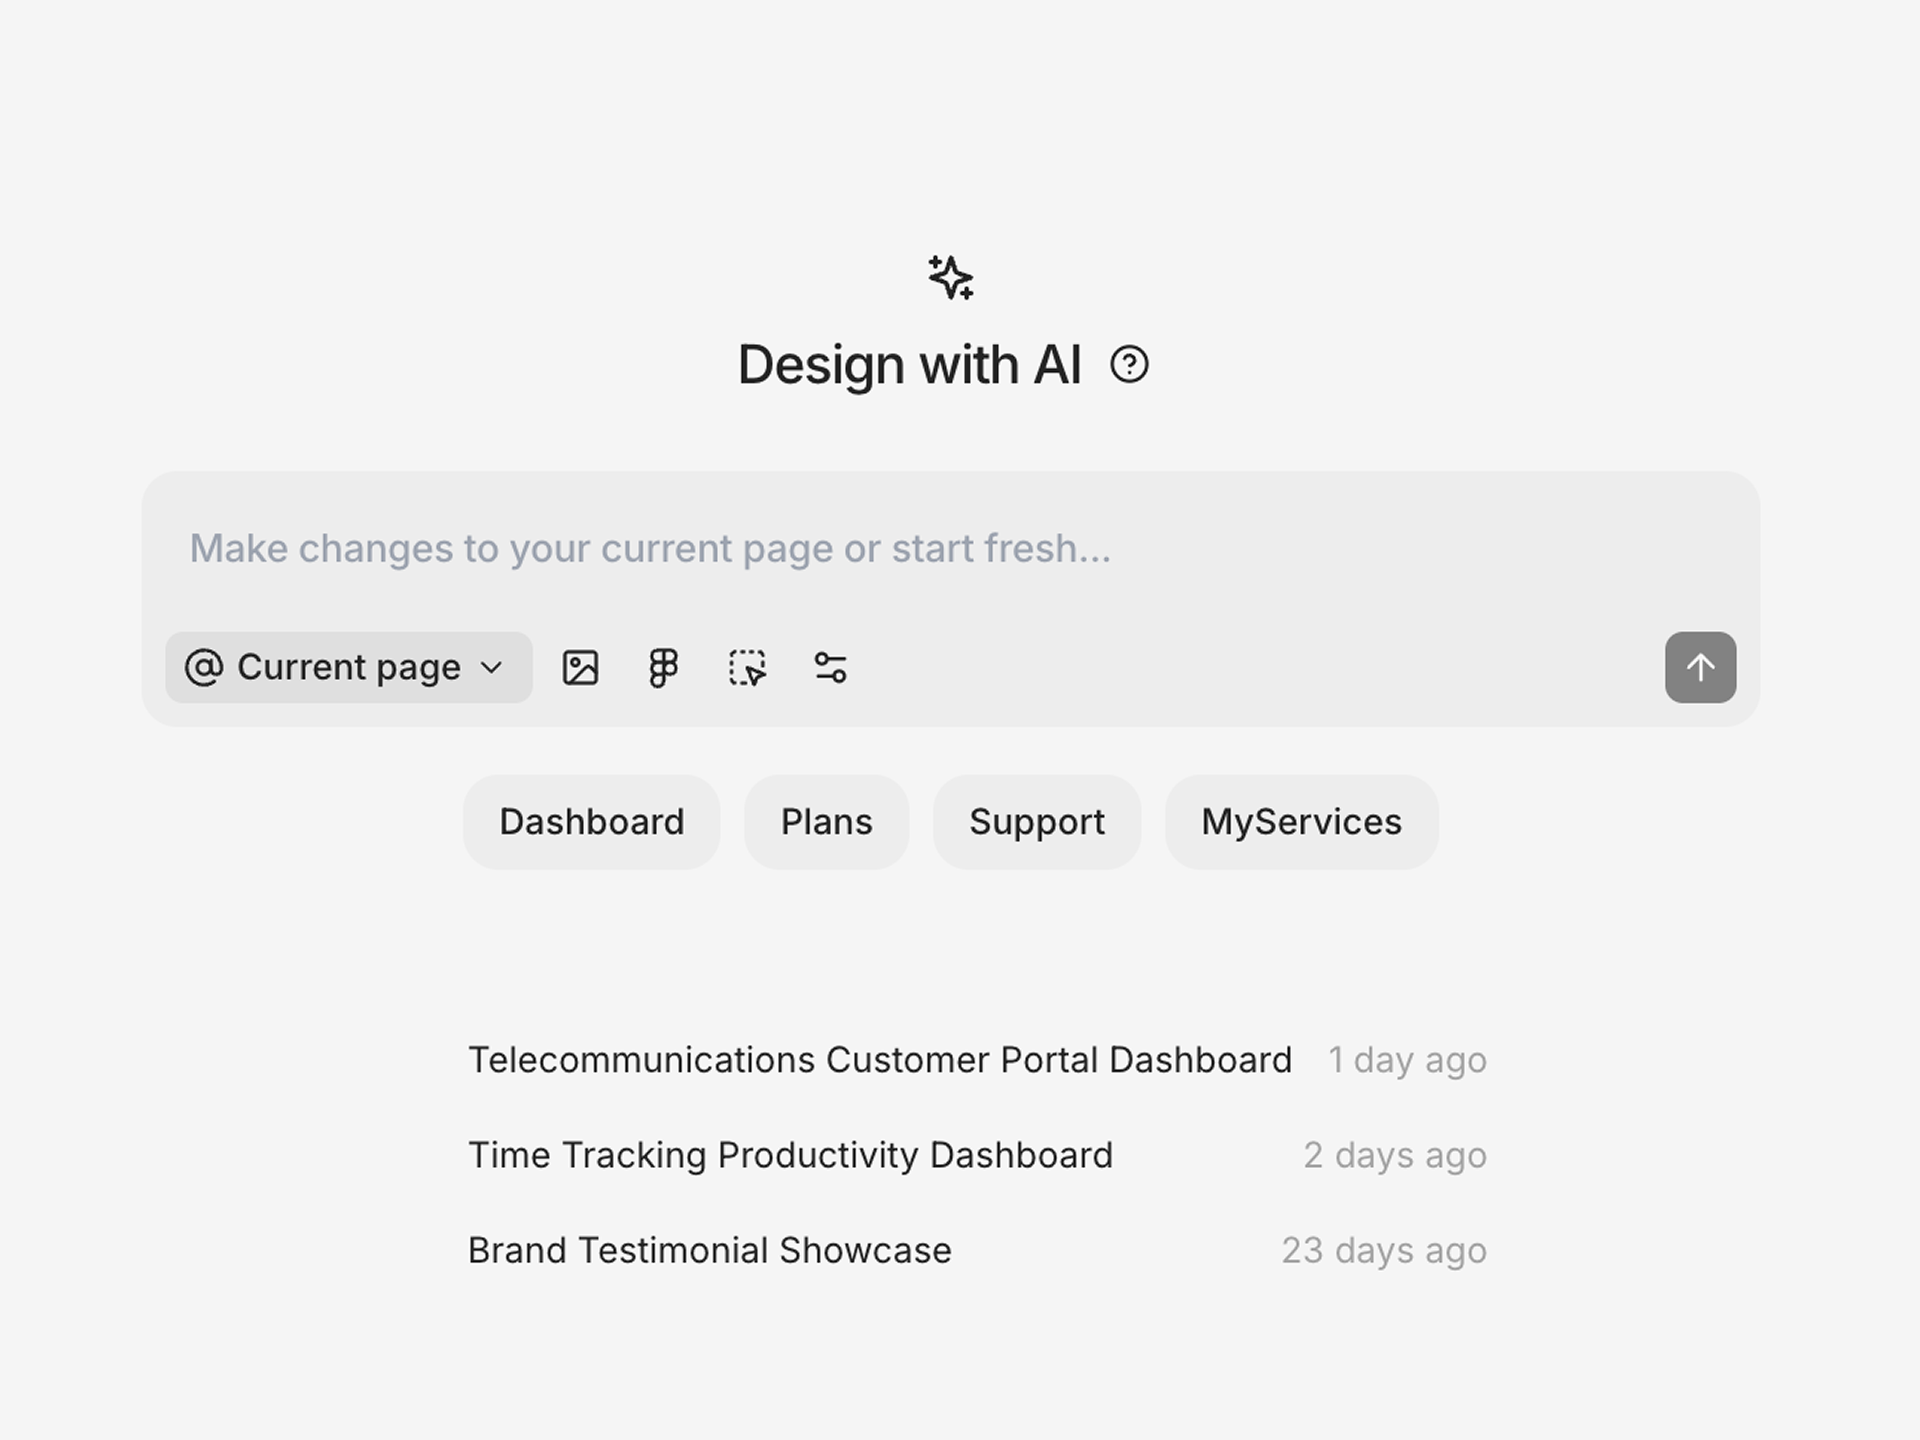Click the @ mention icon in Current page chip
The image size is (1920, 1440).
point(204,667)
